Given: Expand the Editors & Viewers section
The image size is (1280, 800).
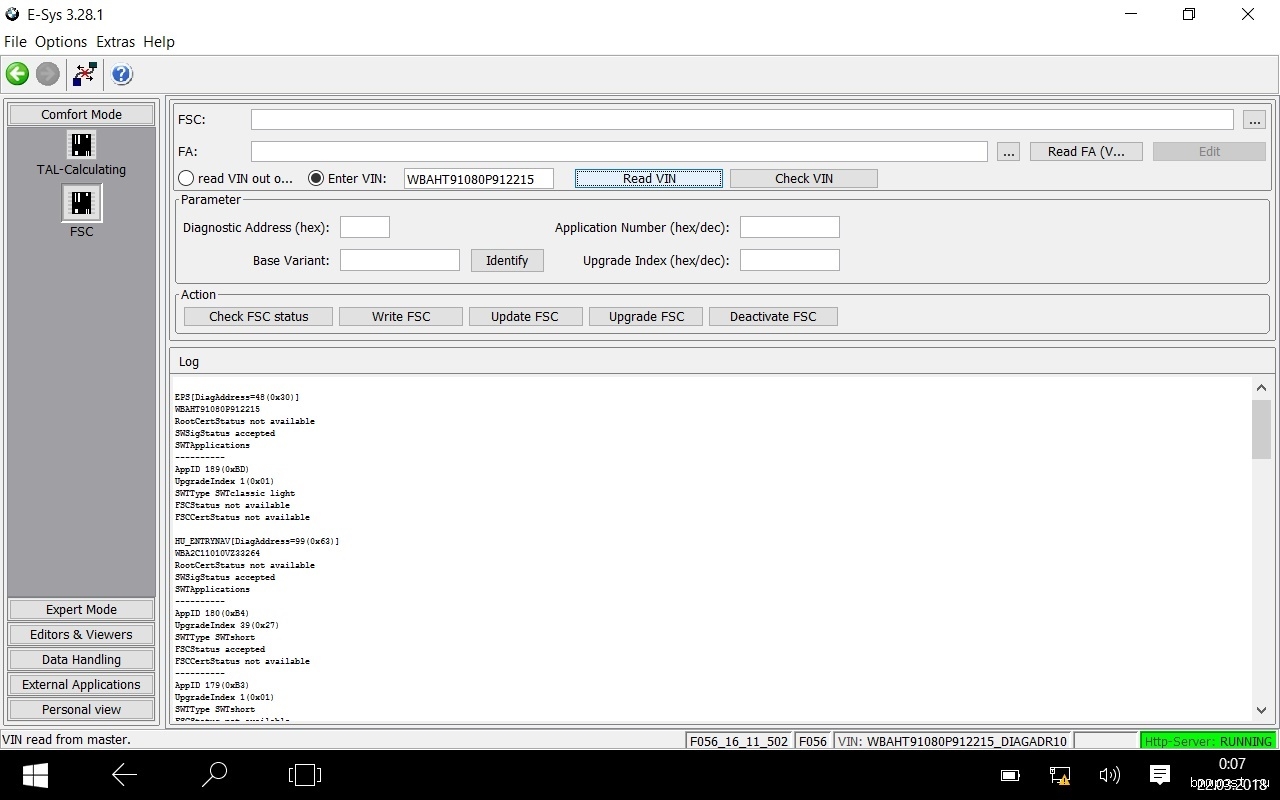Looking at the screenshot, I should coord(81,635).
